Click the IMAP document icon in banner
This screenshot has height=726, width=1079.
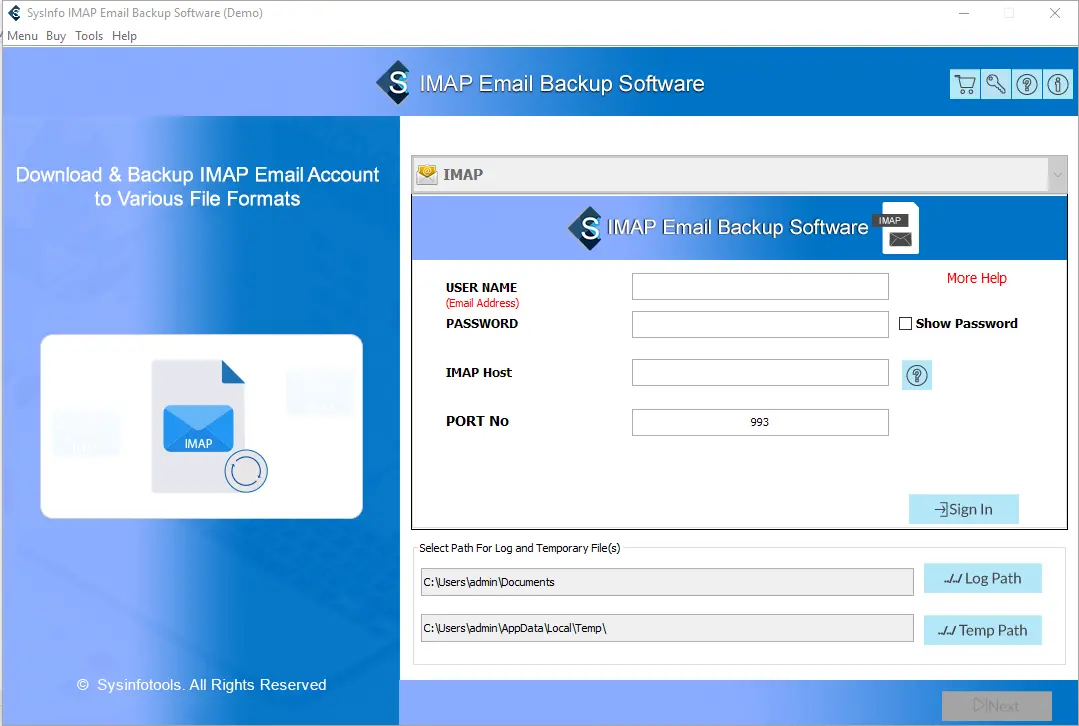click(x=898, y=229)
